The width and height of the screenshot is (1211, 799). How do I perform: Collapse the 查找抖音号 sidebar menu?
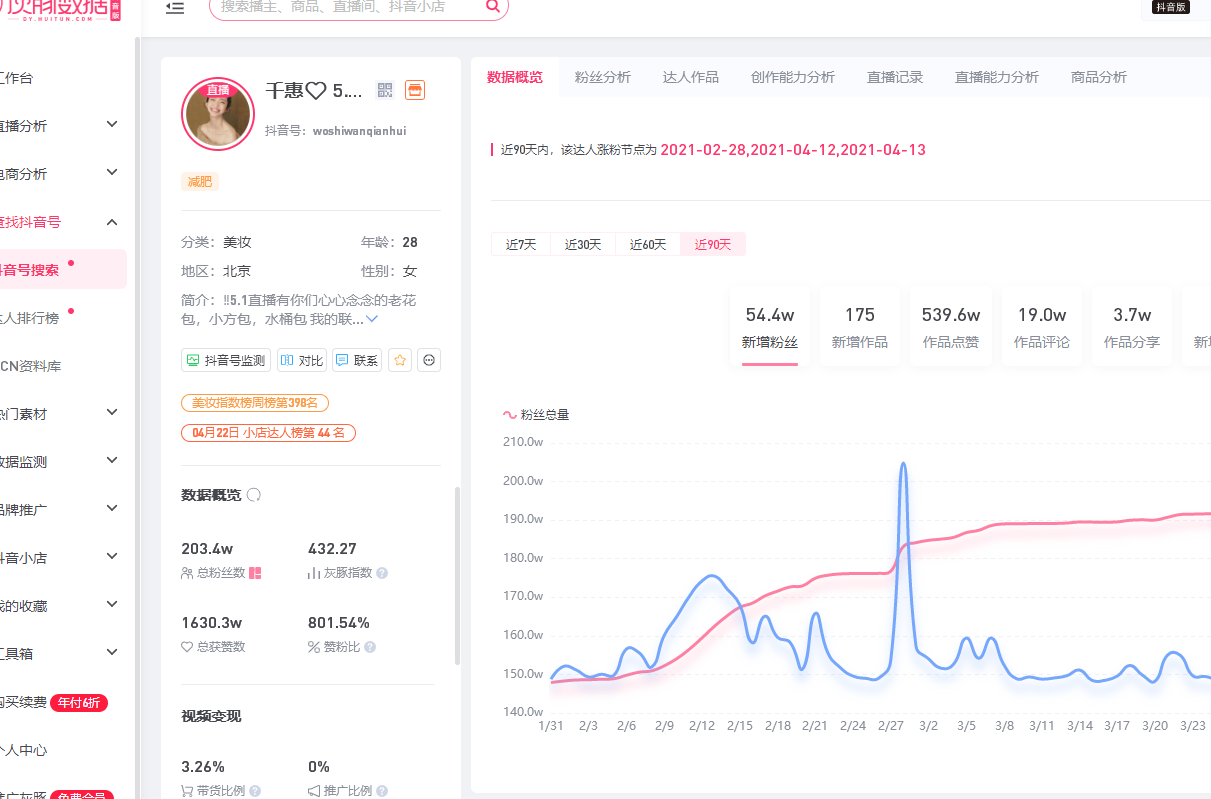(112, 221)
